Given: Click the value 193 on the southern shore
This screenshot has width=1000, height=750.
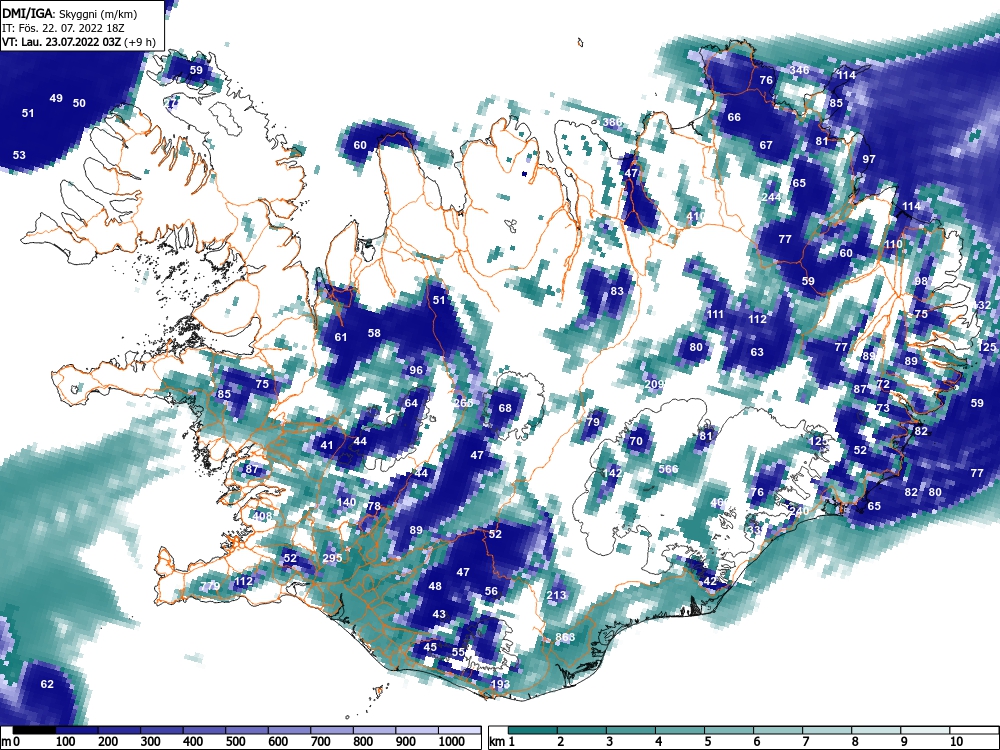Looking at the screenshot, I should pyautogui.click(x=501, y=684).
